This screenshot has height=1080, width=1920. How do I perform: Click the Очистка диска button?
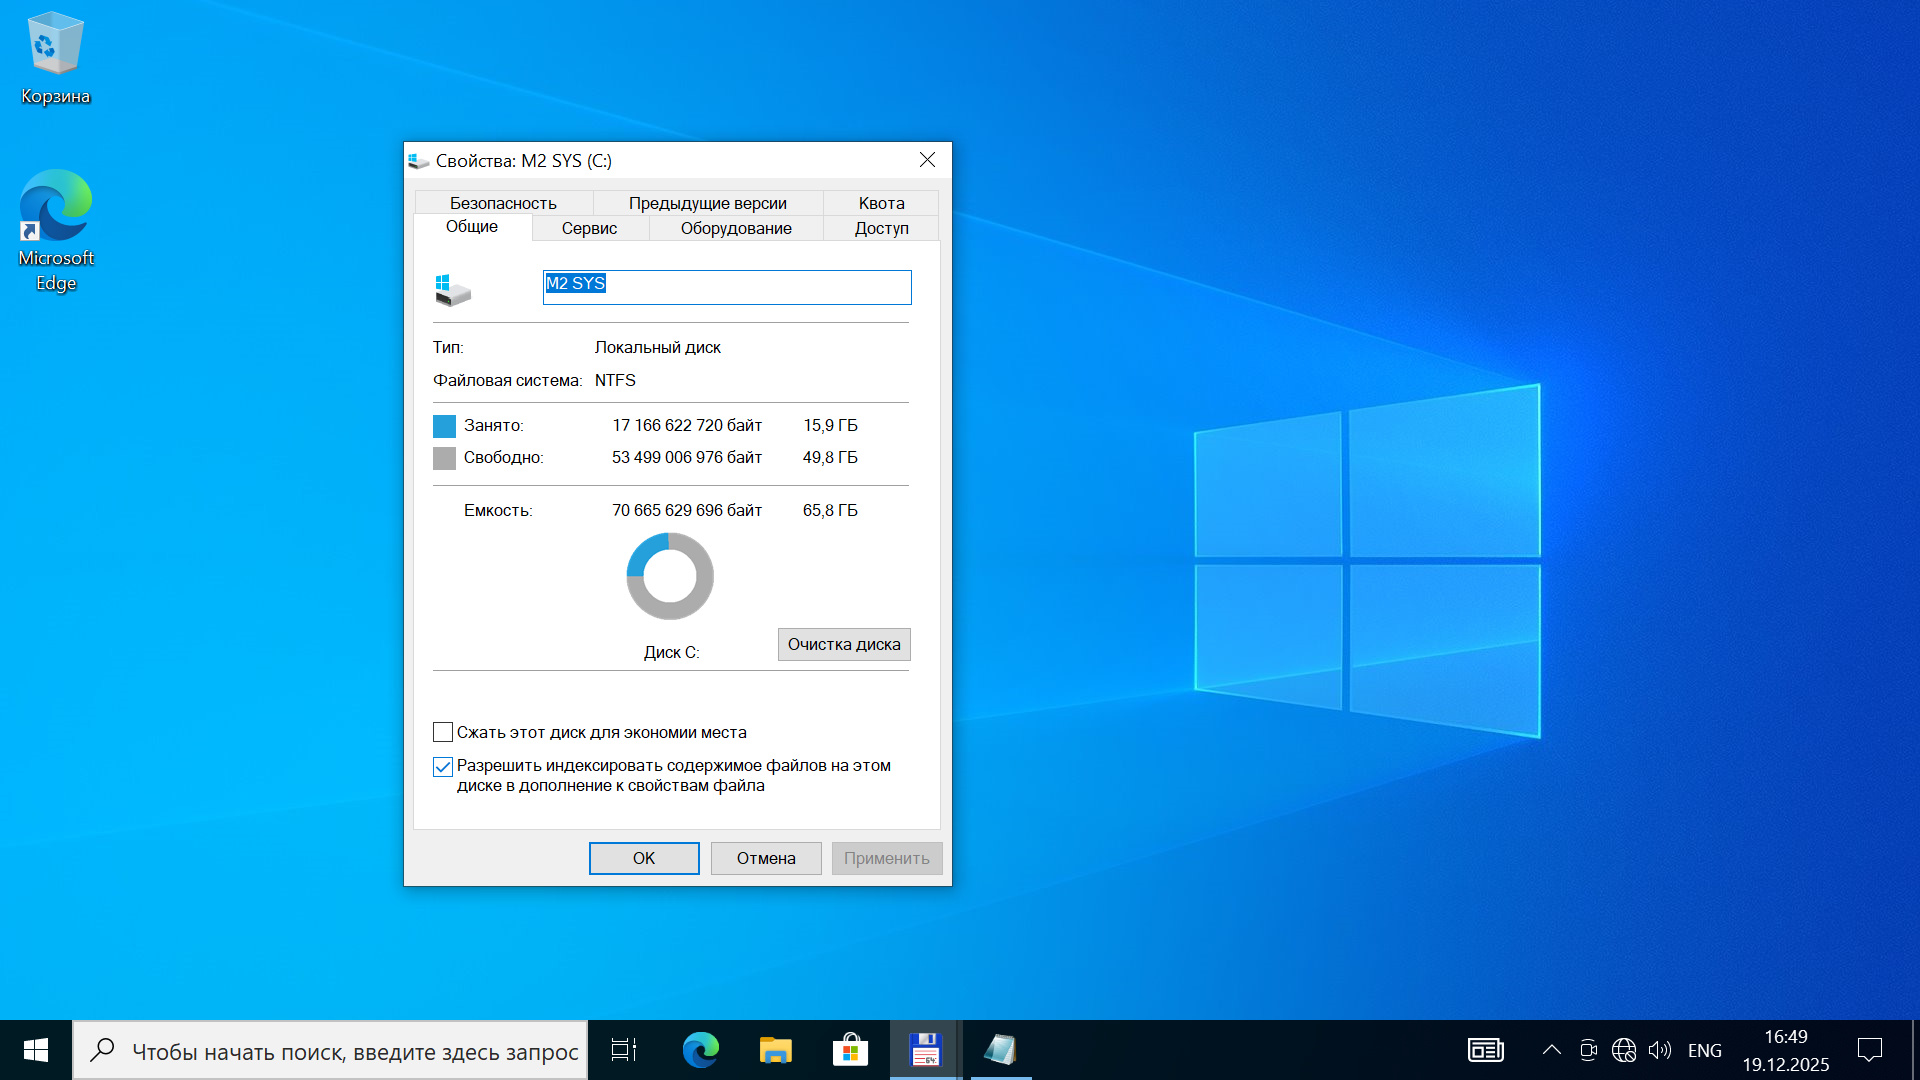[843, 644]
